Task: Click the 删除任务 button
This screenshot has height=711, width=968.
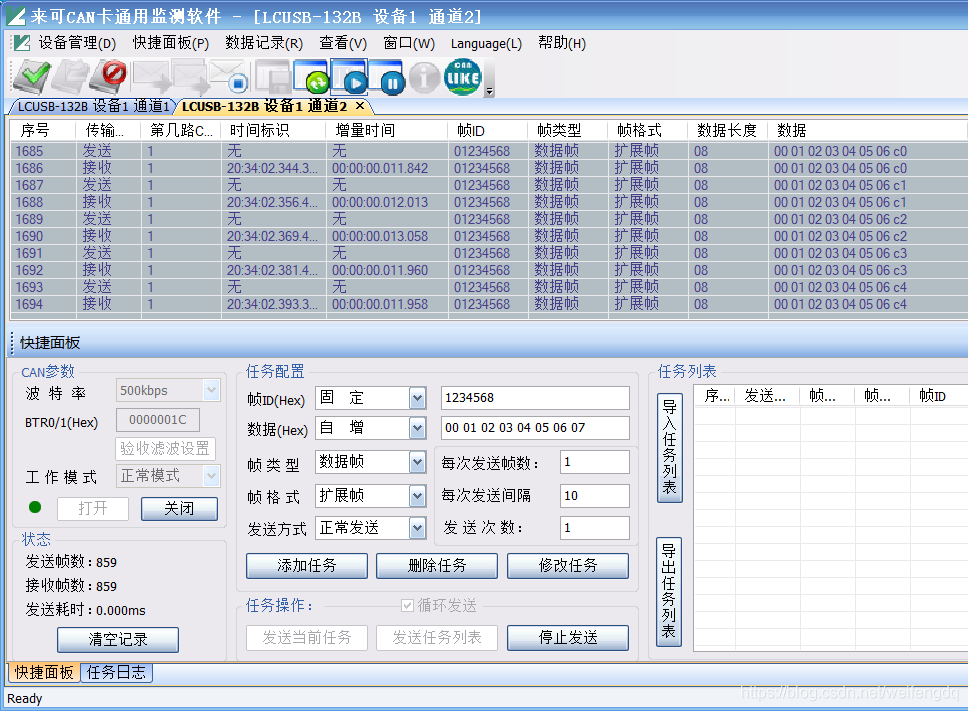Action: pyautogui.click(x=437, y=566)
